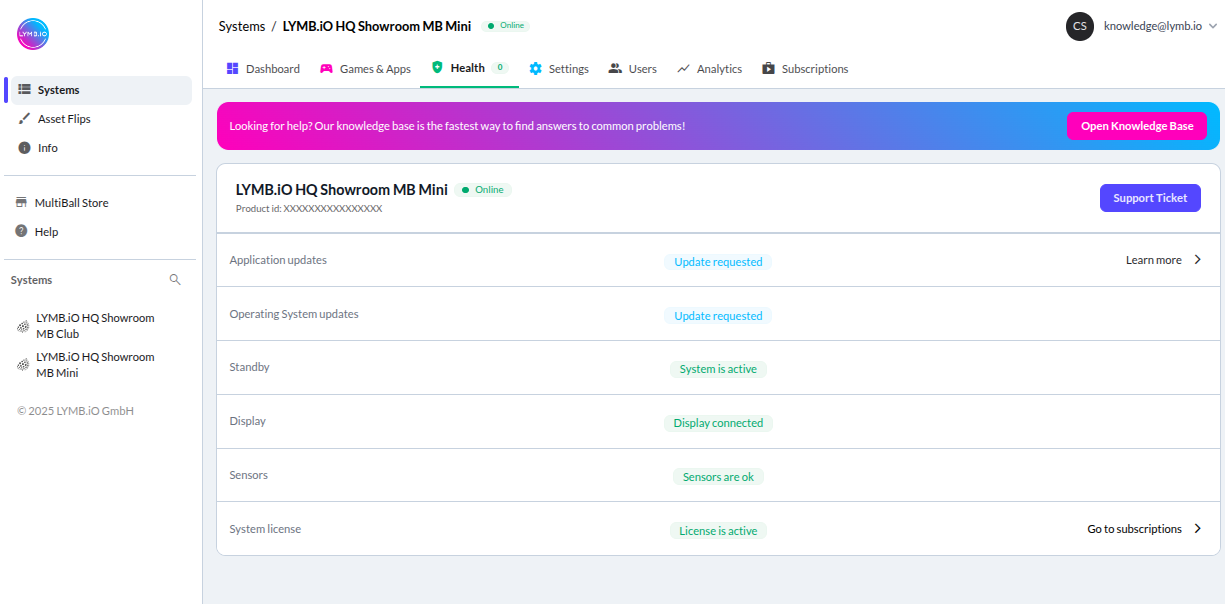Open the search icon in Systems panel
This screenshot has width=1225, height=604.
175,280
